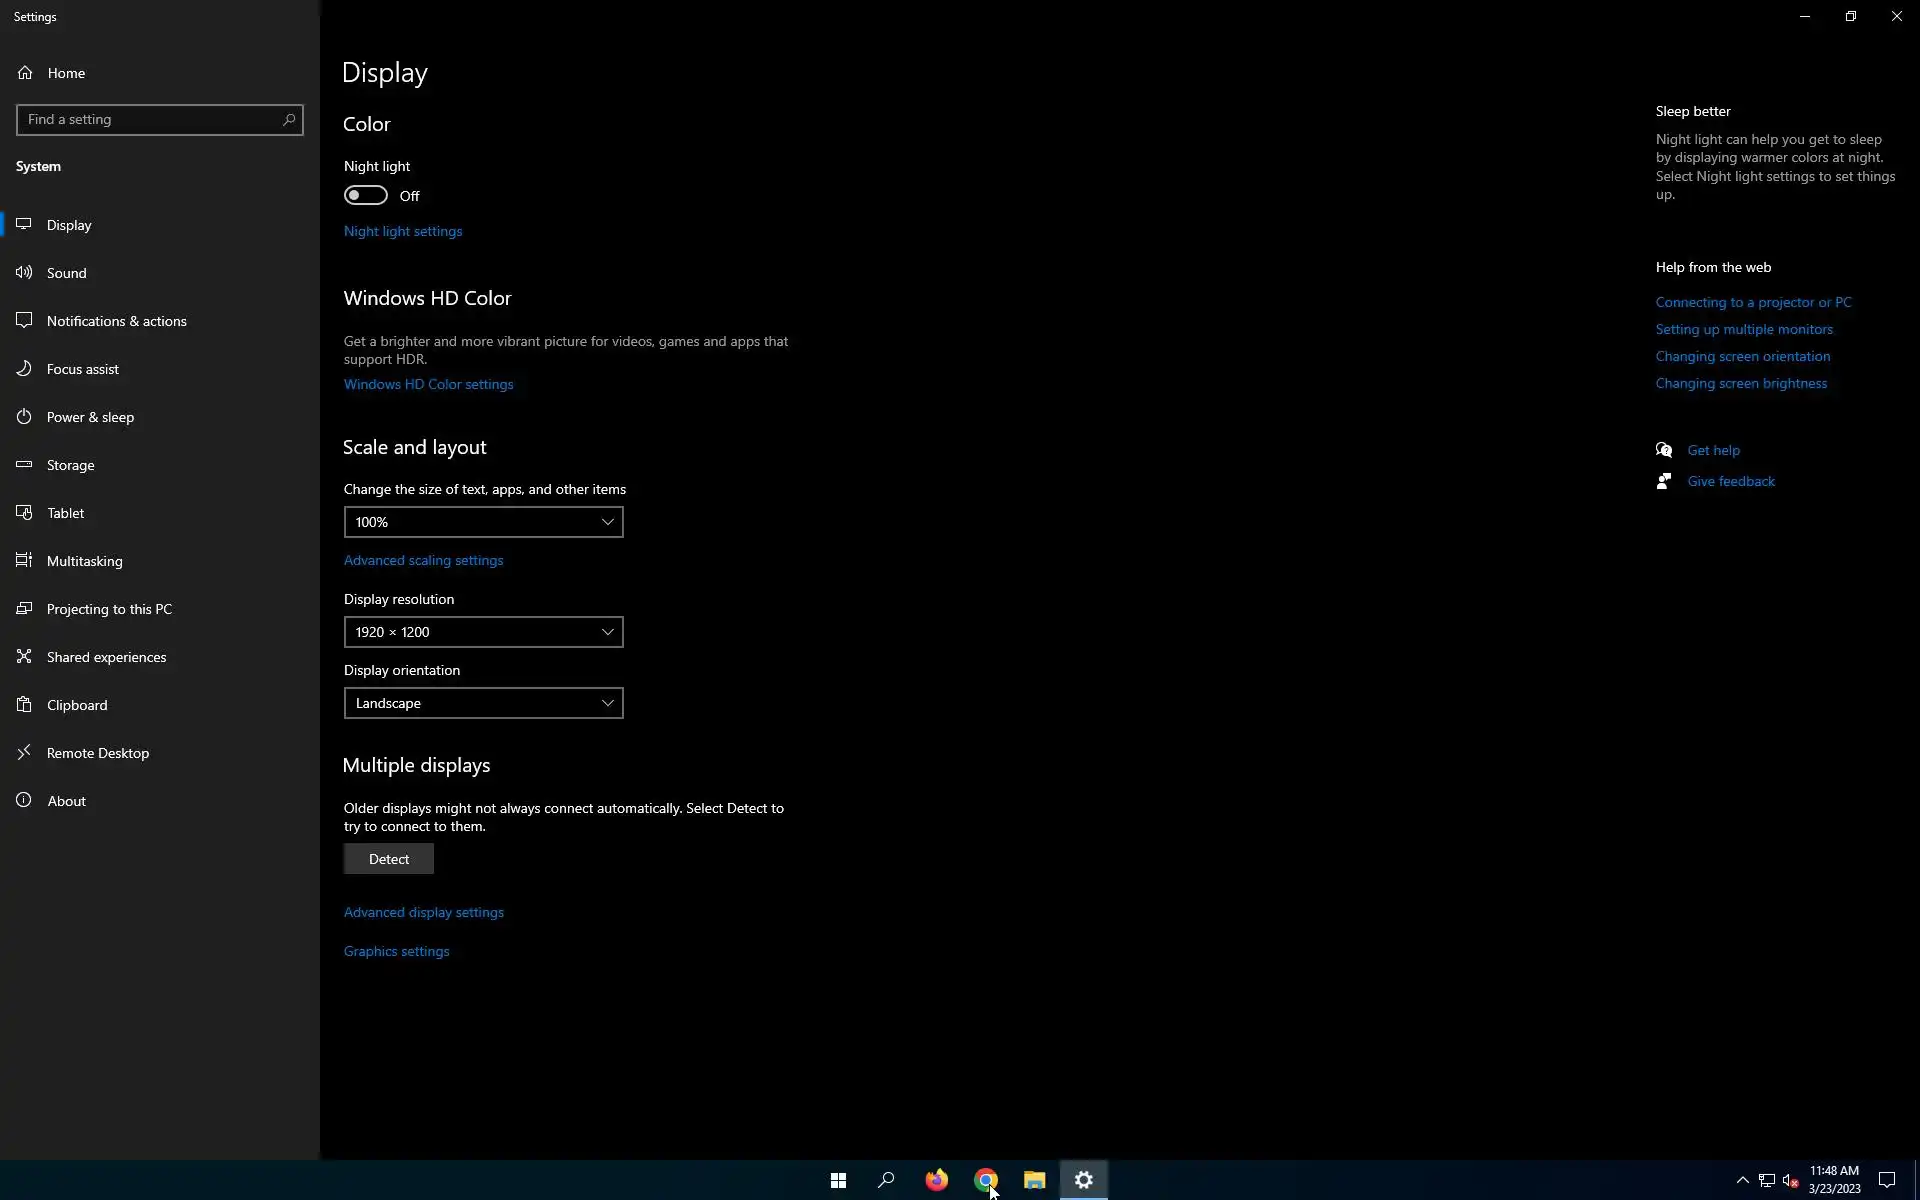Click the Sound speaker icon
Screen dimensions: 1920x1200
[x=24, y=273]
